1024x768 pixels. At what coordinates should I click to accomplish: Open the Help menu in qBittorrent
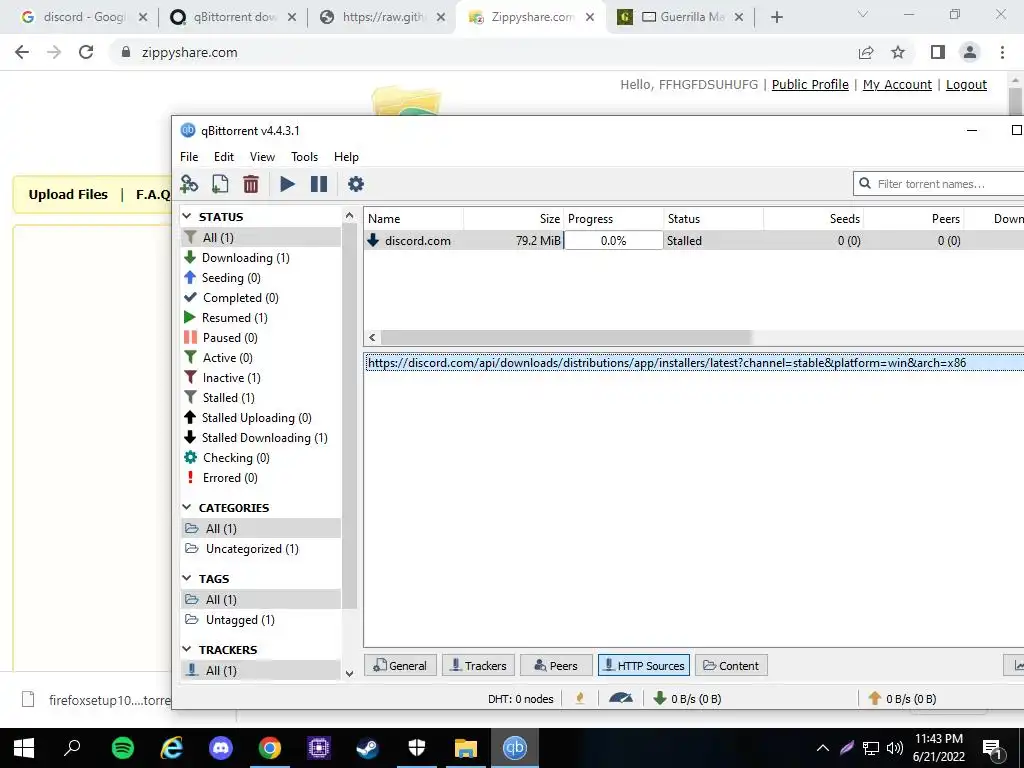click(x=346, y=157)
